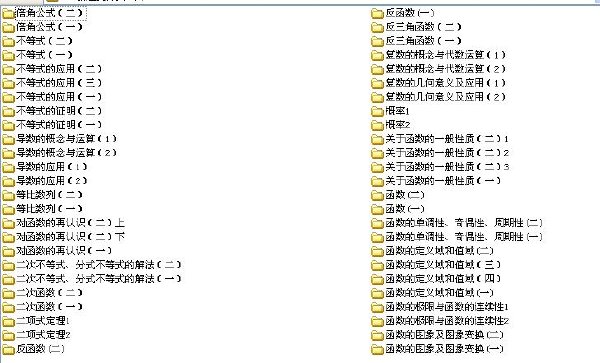The height and width of the screenshot is (363, 600).
Task: Click the folder icon beside 二项式定理1
Action: [8, 321]
